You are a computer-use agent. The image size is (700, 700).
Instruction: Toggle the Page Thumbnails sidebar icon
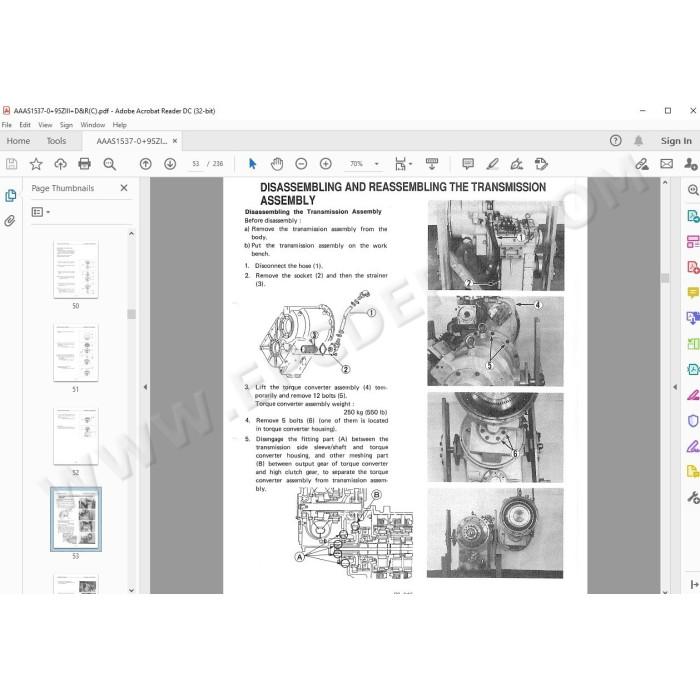coord(10,196)
